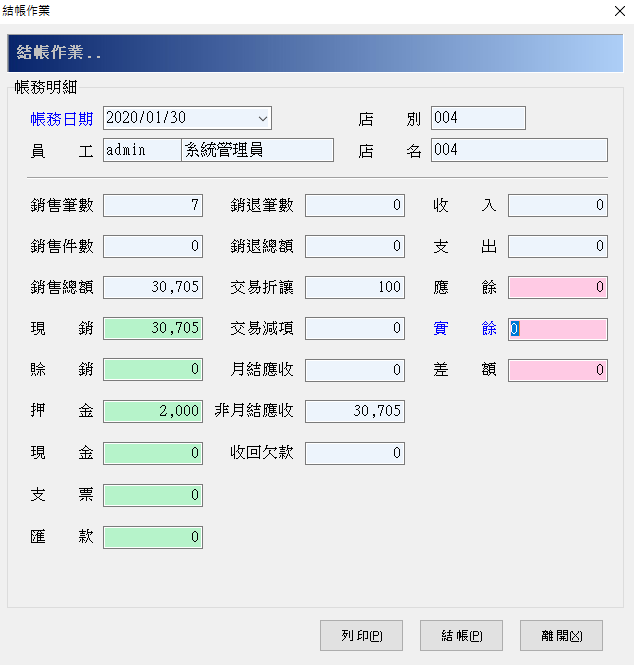Image resolution: width=634 pixels, height=665 pixels.
Task: Close the 結帳作業 window
Action: (620, 11)
